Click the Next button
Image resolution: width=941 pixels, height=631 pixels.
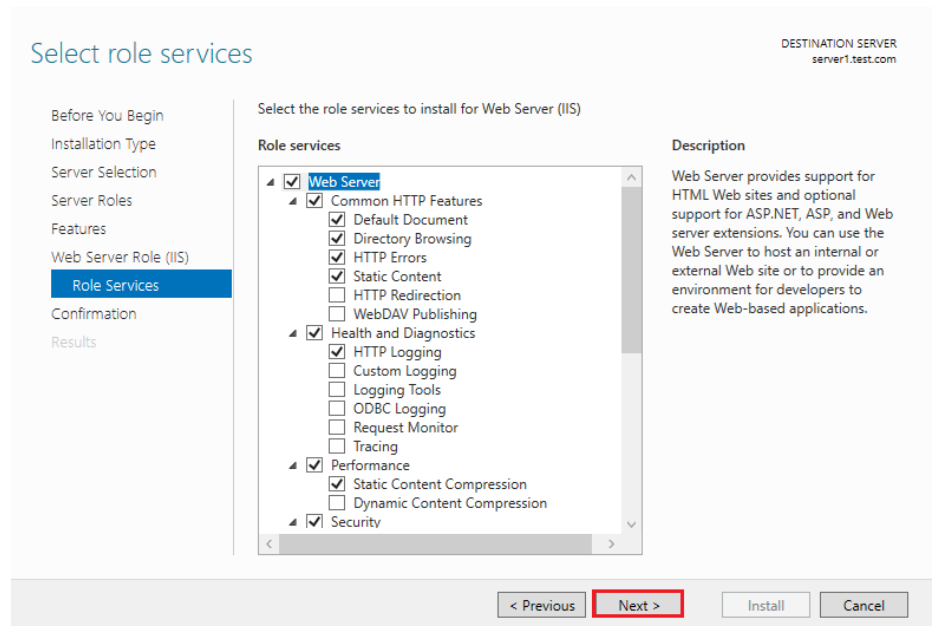638,605
